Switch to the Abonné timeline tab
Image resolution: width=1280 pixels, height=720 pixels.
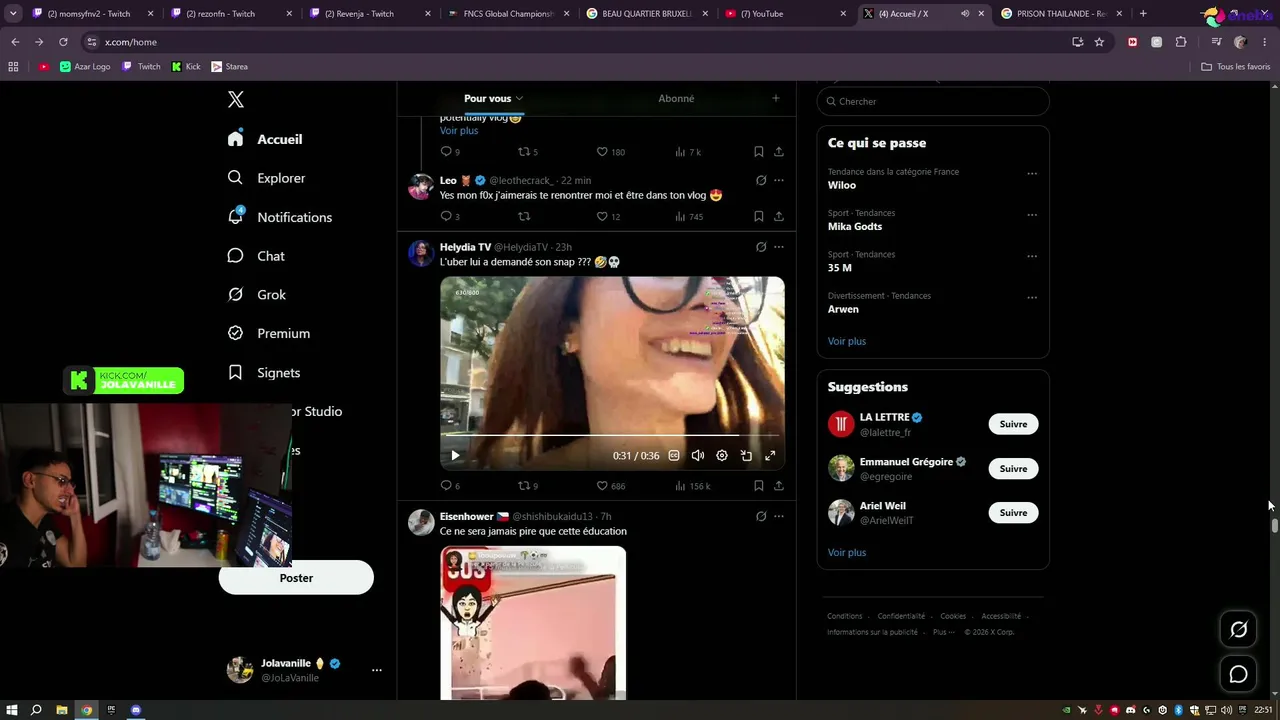(x=676, y=98)
